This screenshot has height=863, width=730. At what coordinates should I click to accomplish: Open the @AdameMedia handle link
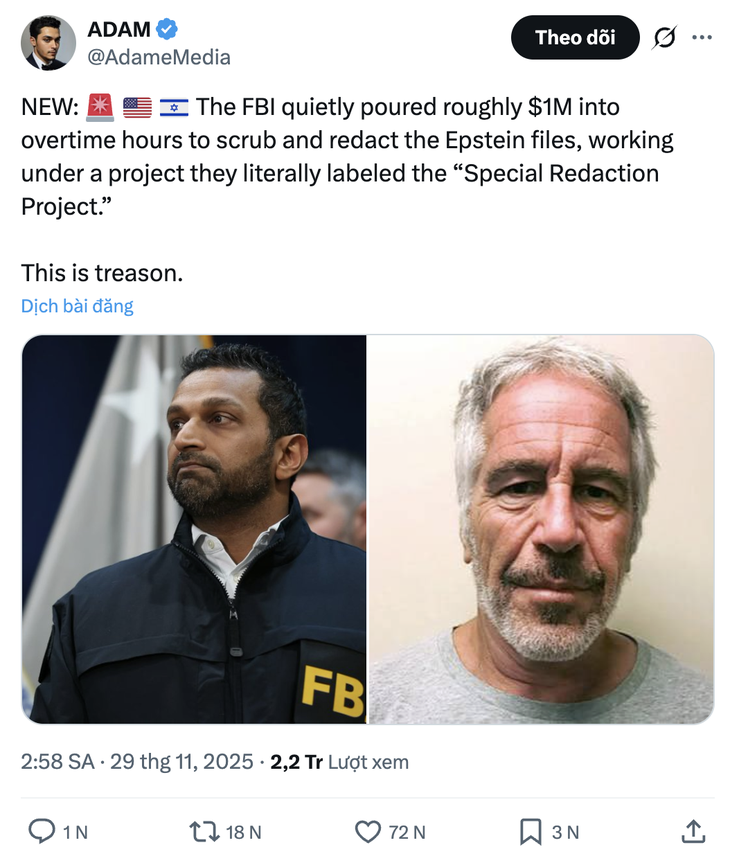[159, 57]
